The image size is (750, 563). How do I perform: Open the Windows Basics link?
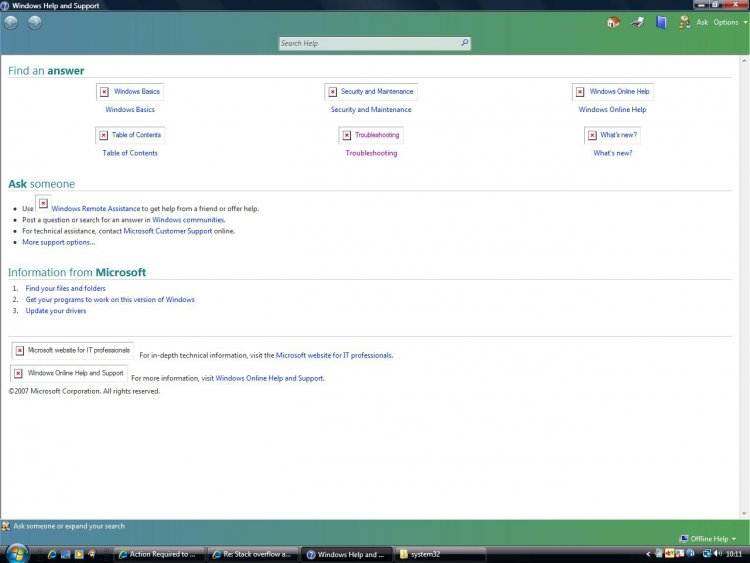tap(130, 110)
